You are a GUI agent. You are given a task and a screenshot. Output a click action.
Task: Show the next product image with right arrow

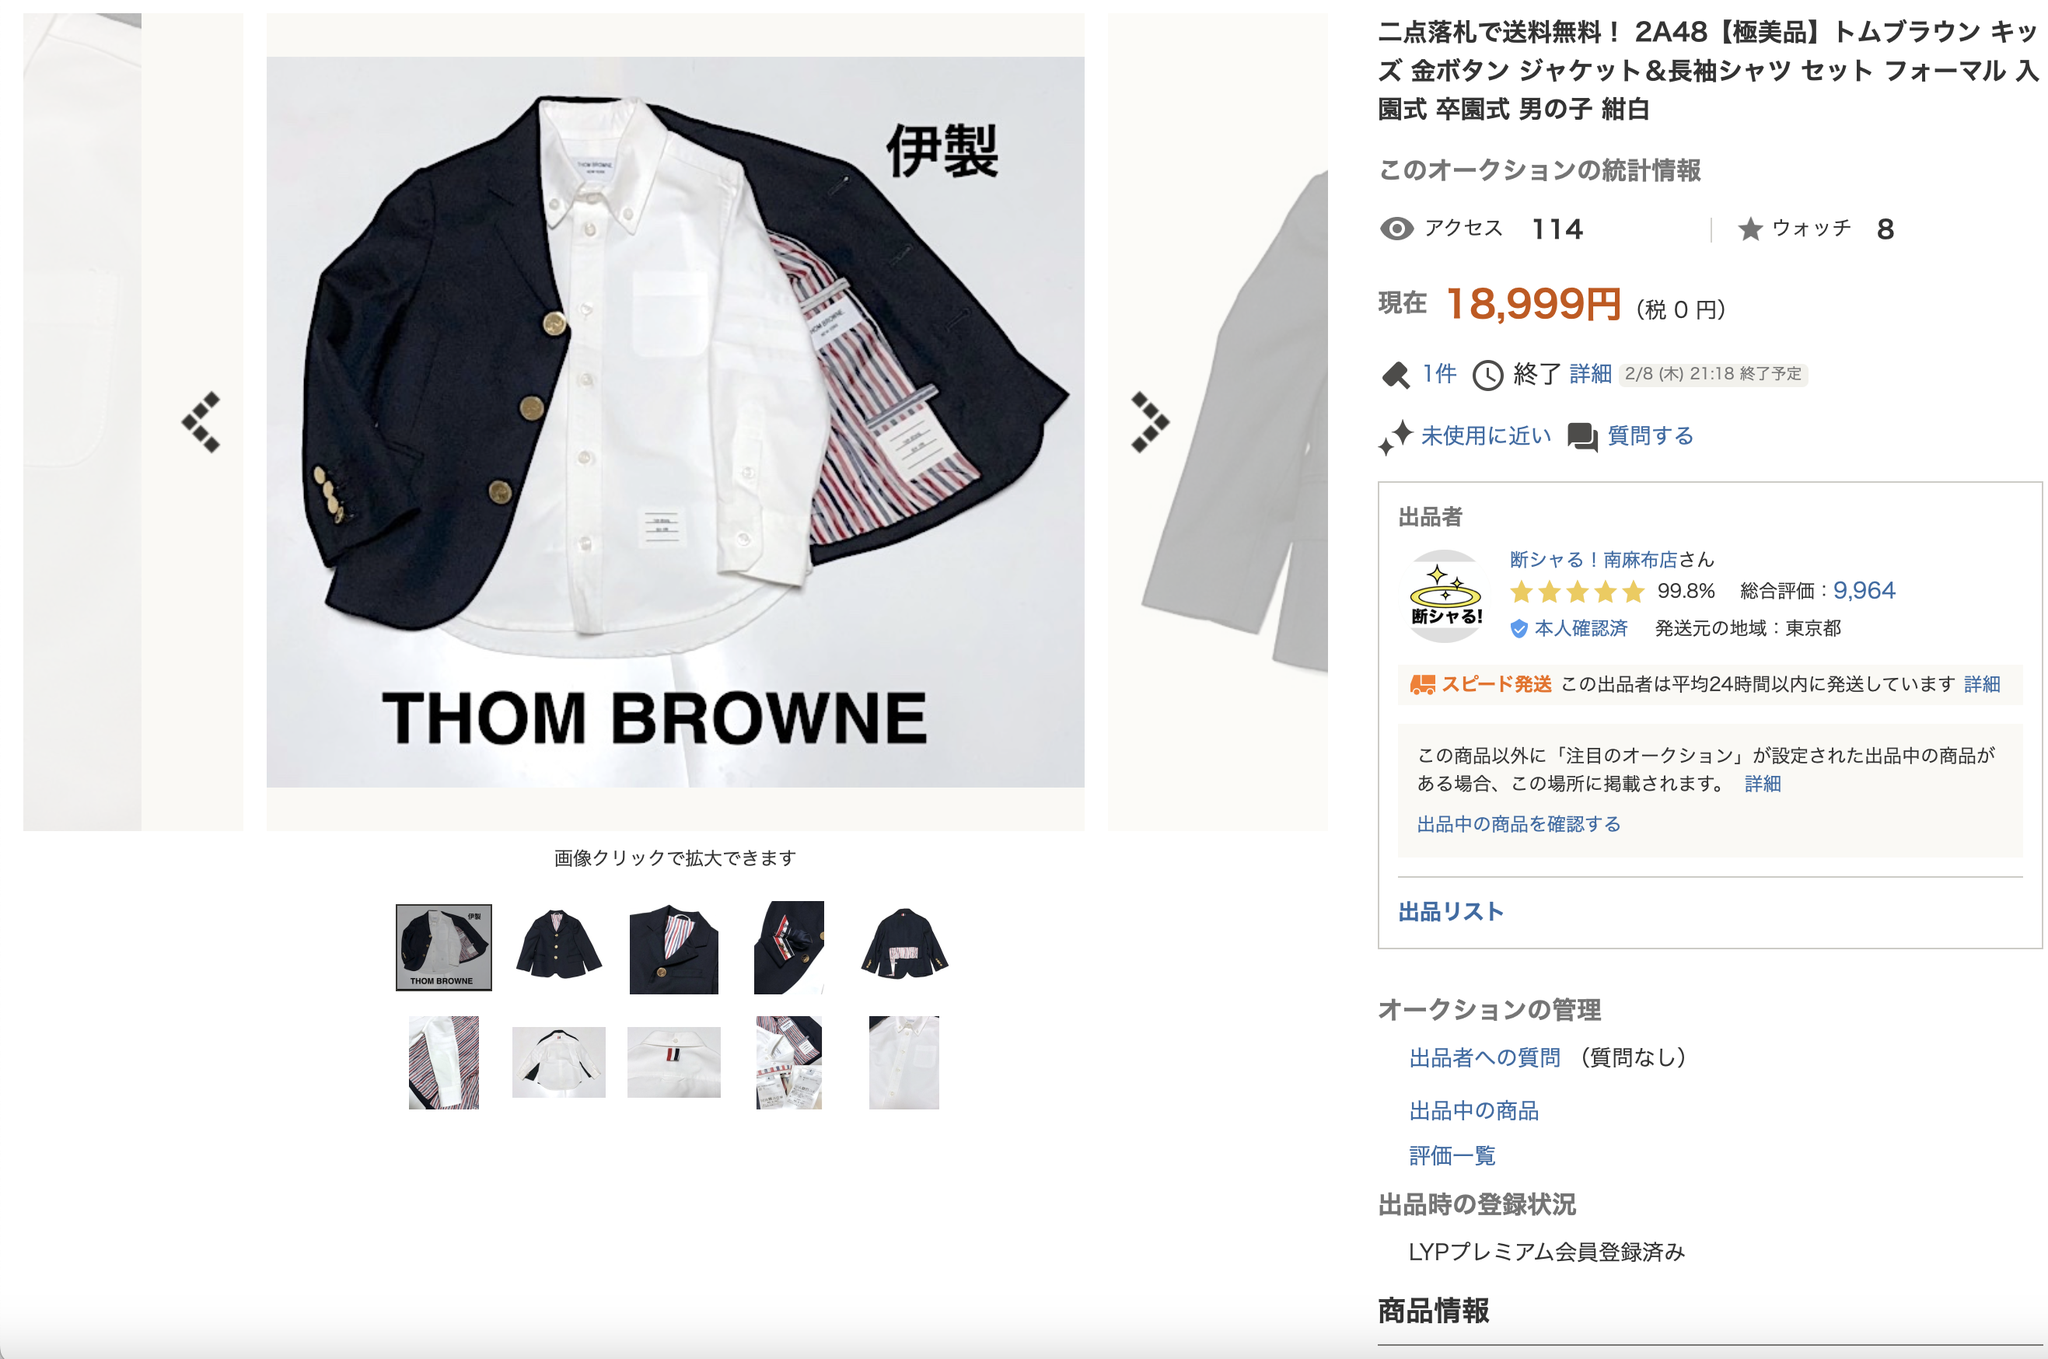point(1150,422)
